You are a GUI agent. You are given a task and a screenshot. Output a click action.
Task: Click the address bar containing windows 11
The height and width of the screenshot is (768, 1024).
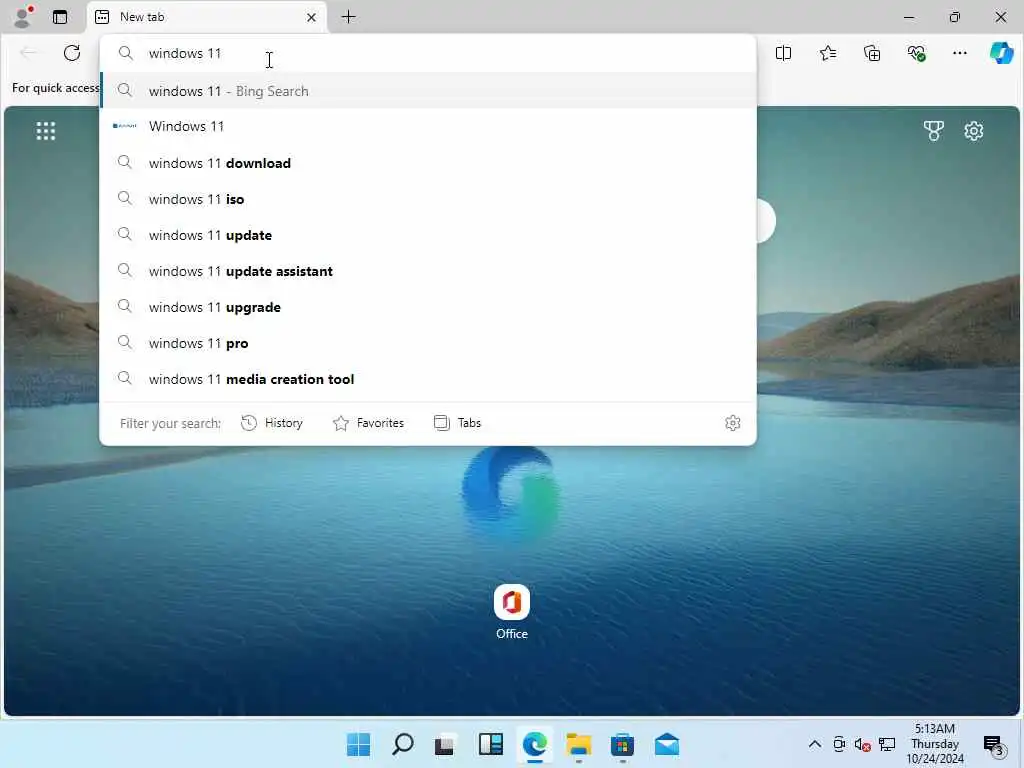point(428,54)
